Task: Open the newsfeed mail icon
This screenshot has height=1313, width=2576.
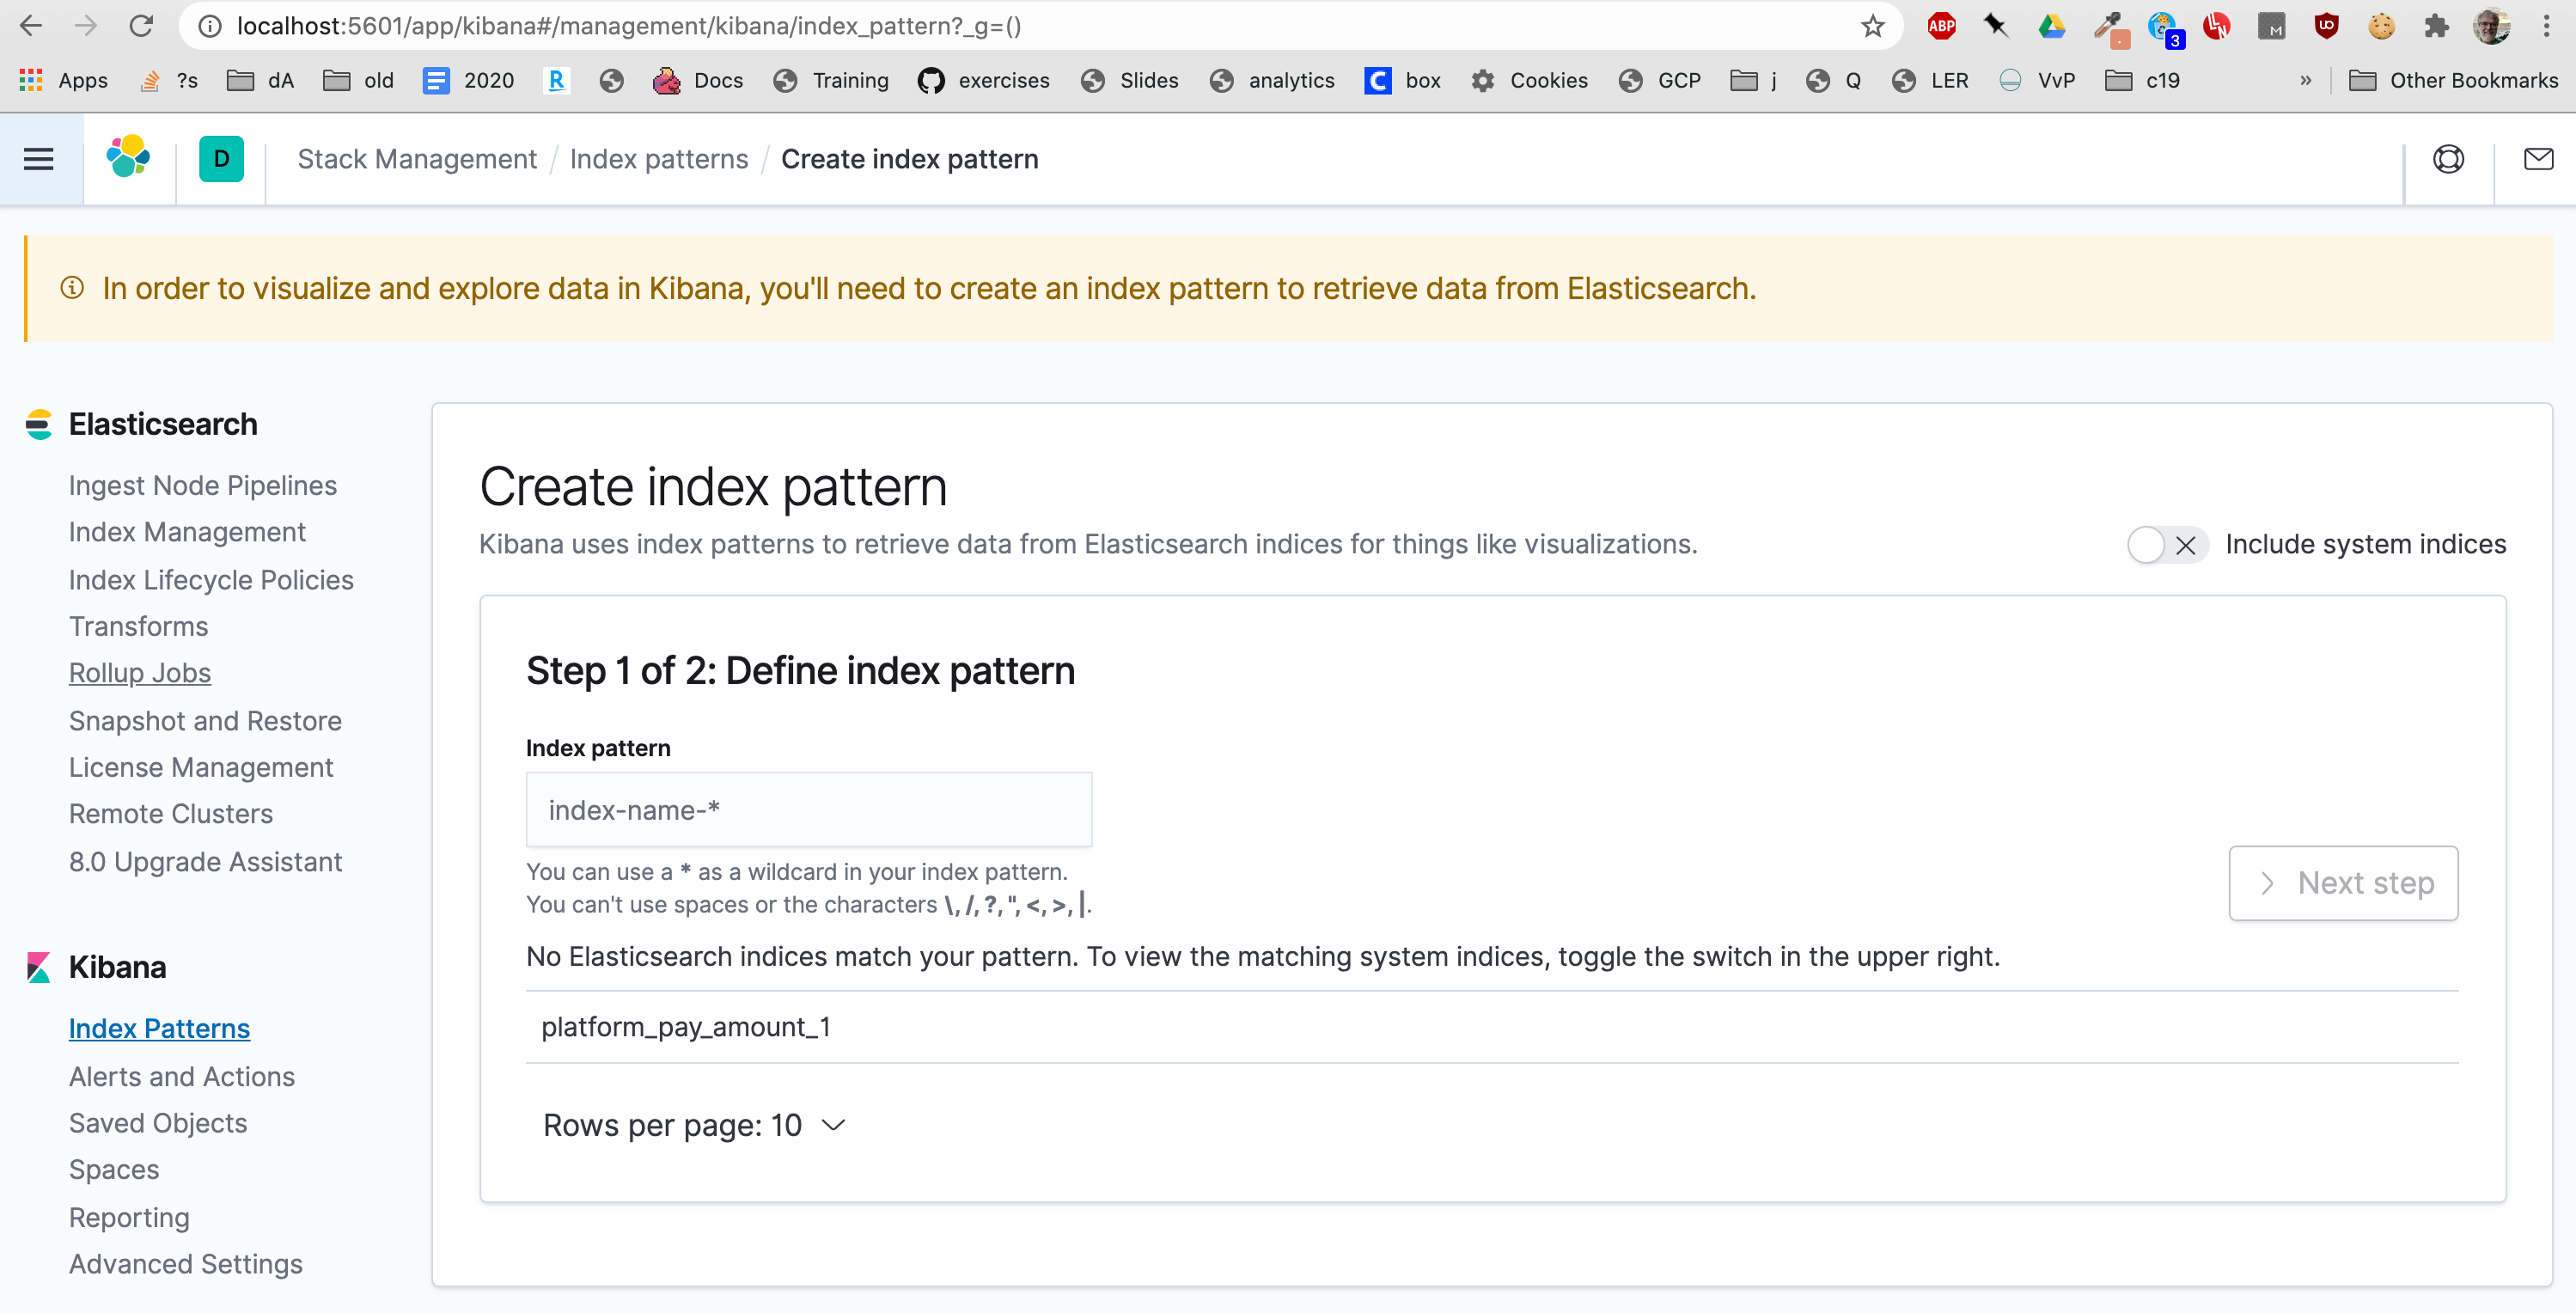Action: [x=2538, y=159]
